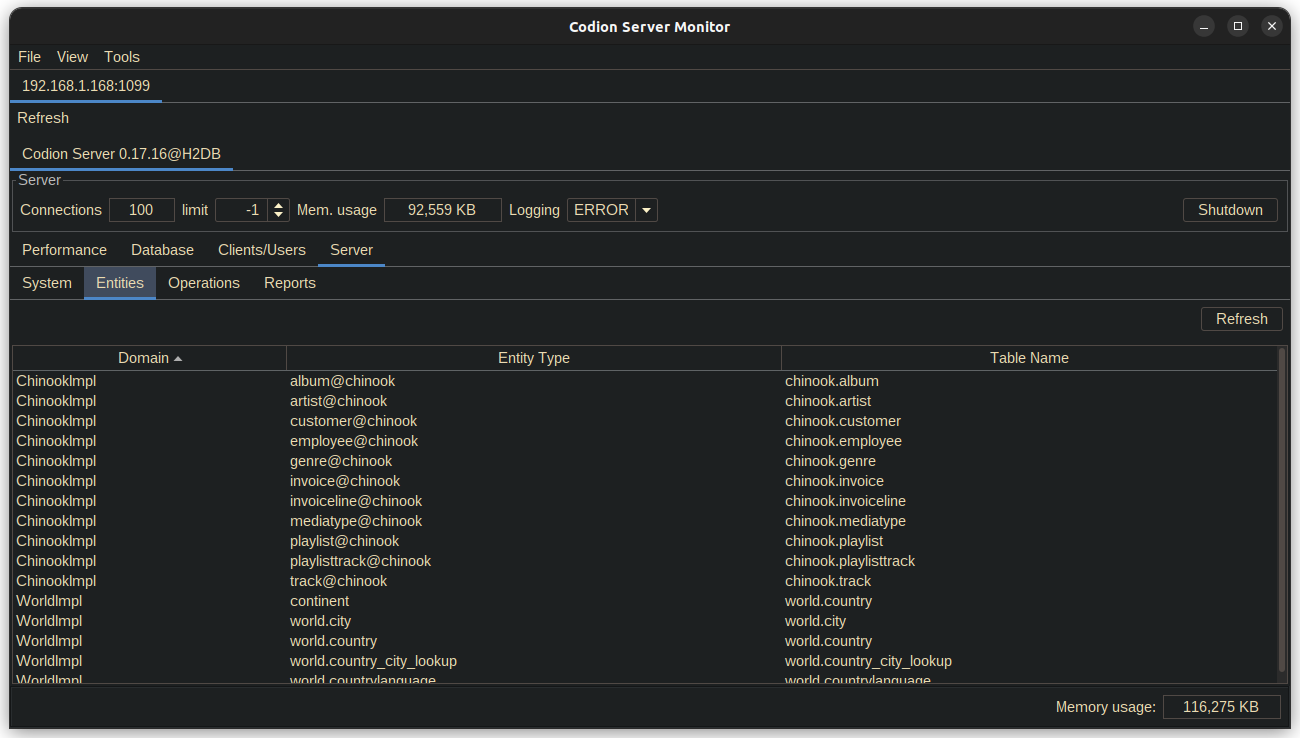Decrease connection limit with down arrow
This screenshot has height=738, width=1300.
click(x=278, y=215)
